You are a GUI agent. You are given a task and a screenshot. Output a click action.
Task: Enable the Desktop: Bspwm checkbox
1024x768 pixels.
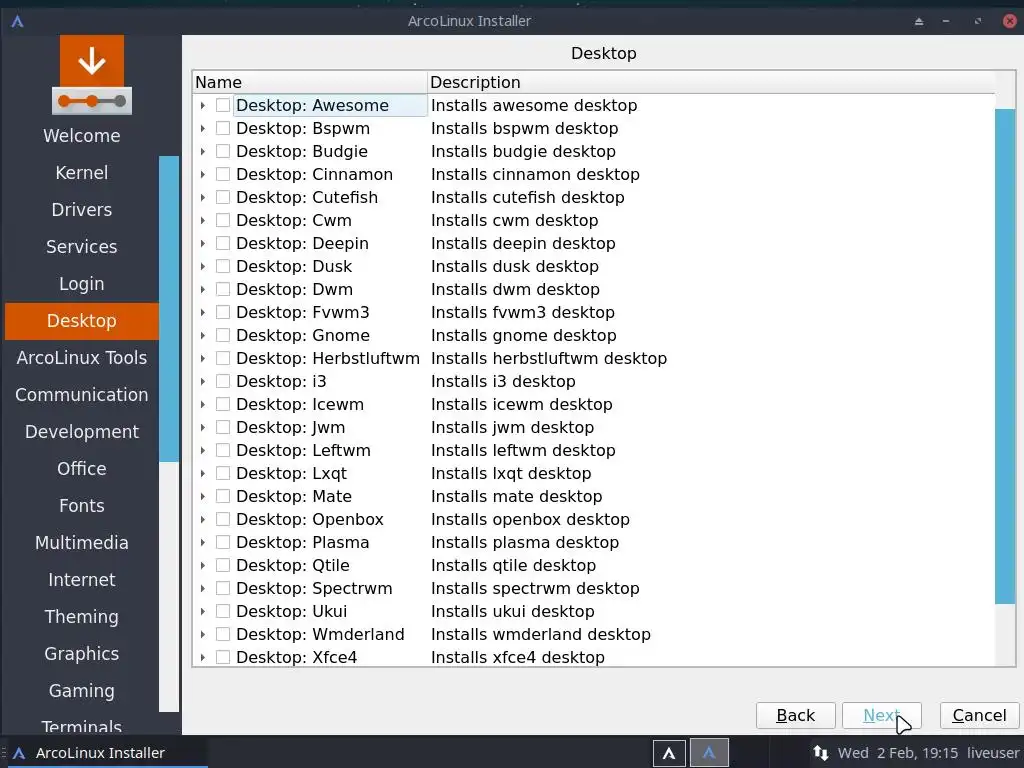point(223,128)
